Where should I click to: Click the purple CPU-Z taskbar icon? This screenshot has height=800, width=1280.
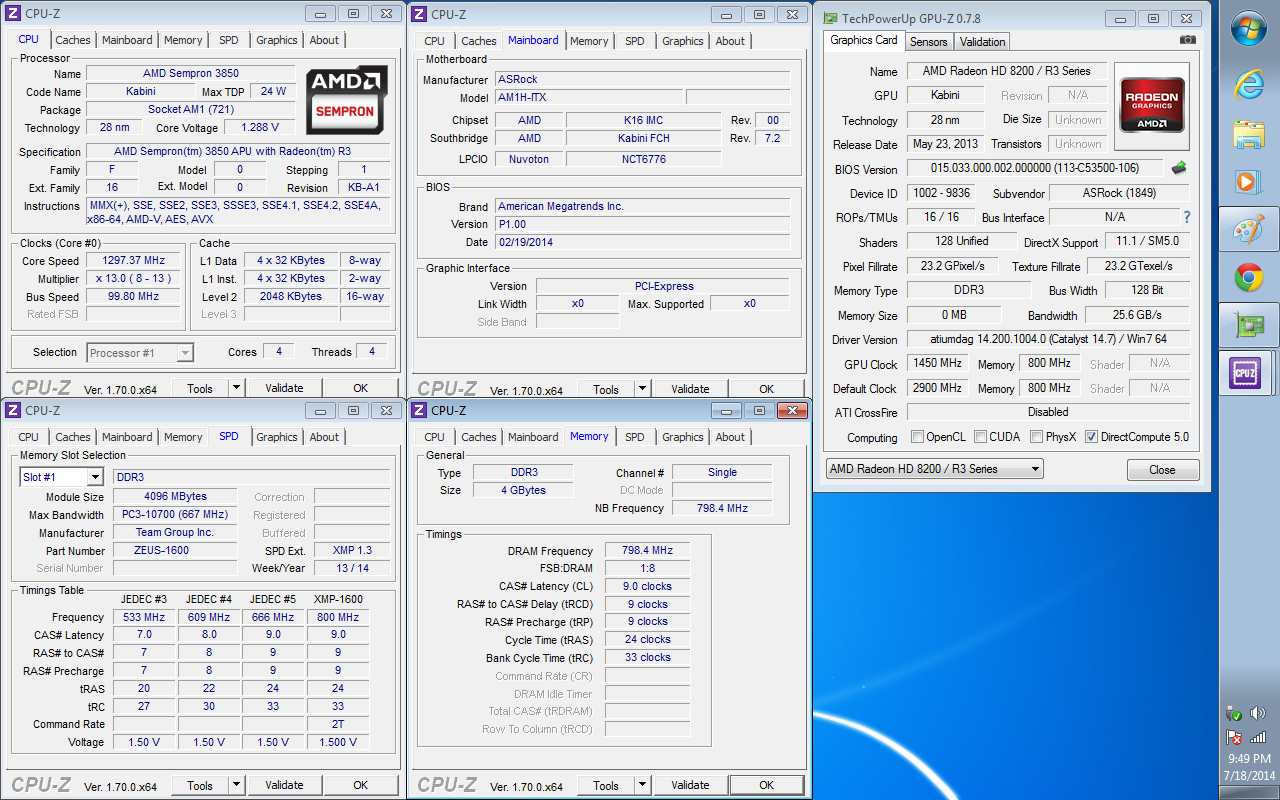click(x=1247, y=374)
